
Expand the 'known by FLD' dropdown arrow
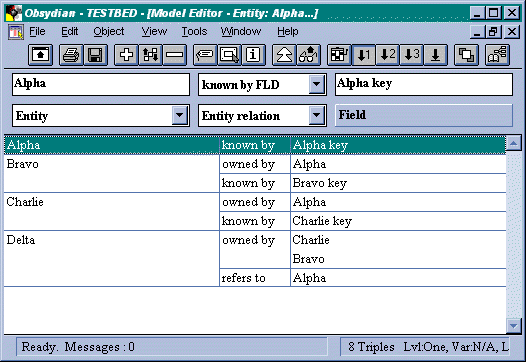tap(316, 84)
